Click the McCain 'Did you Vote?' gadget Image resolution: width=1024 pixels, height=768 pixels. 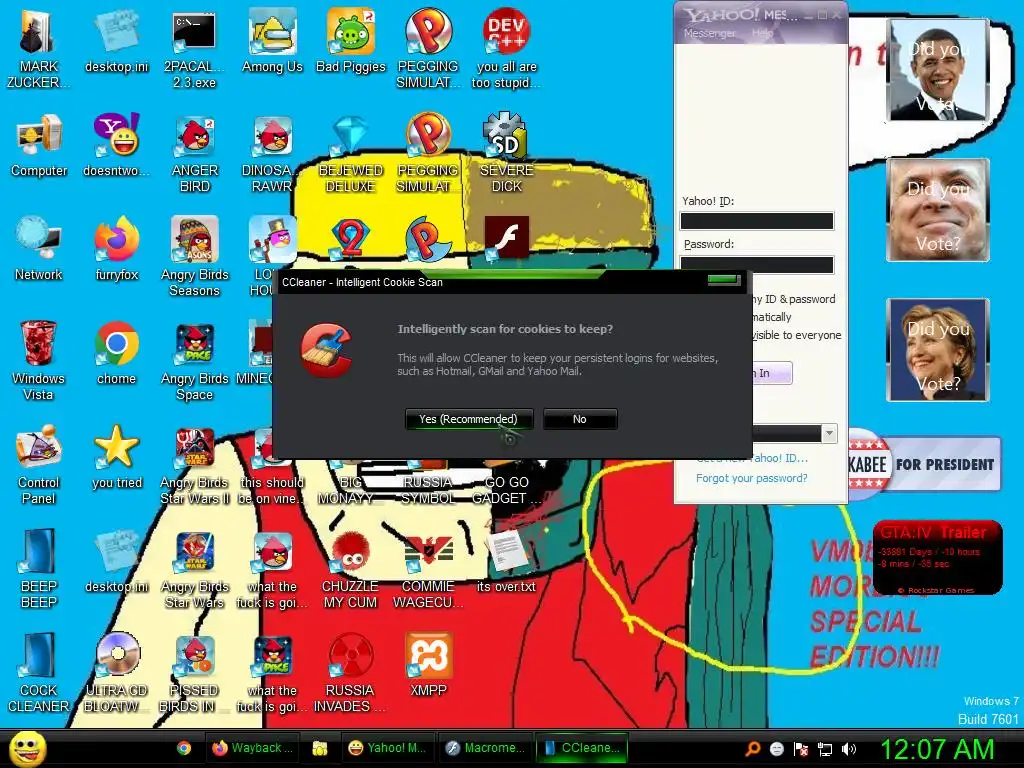938,210
